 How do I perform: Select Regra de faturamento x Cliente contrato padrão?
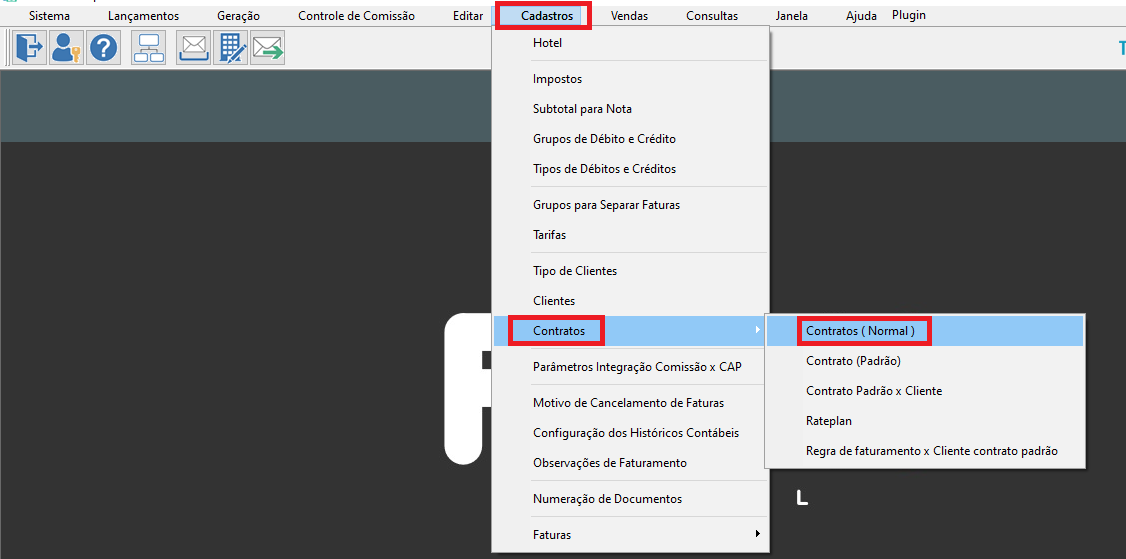coord(925,451)
